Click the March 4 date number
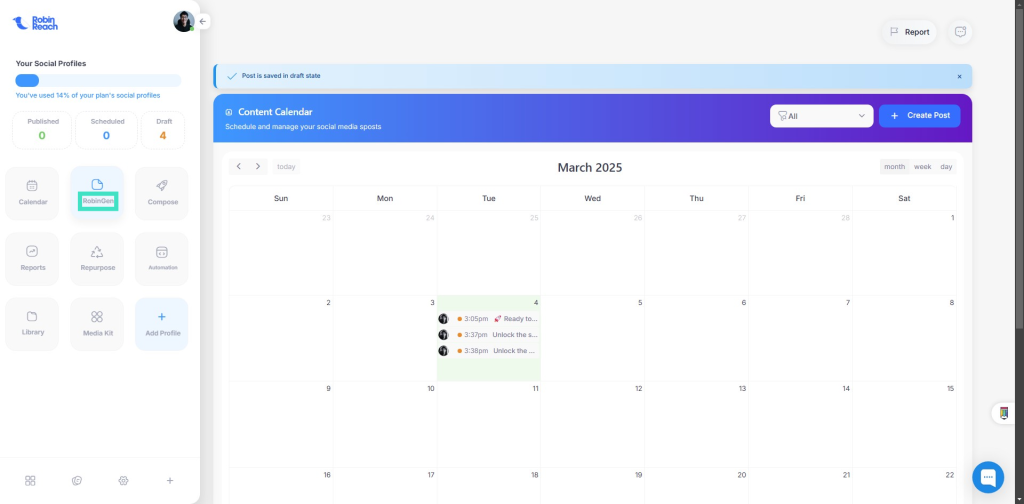Screen dimensions: 1024x504 click(536, 302)
